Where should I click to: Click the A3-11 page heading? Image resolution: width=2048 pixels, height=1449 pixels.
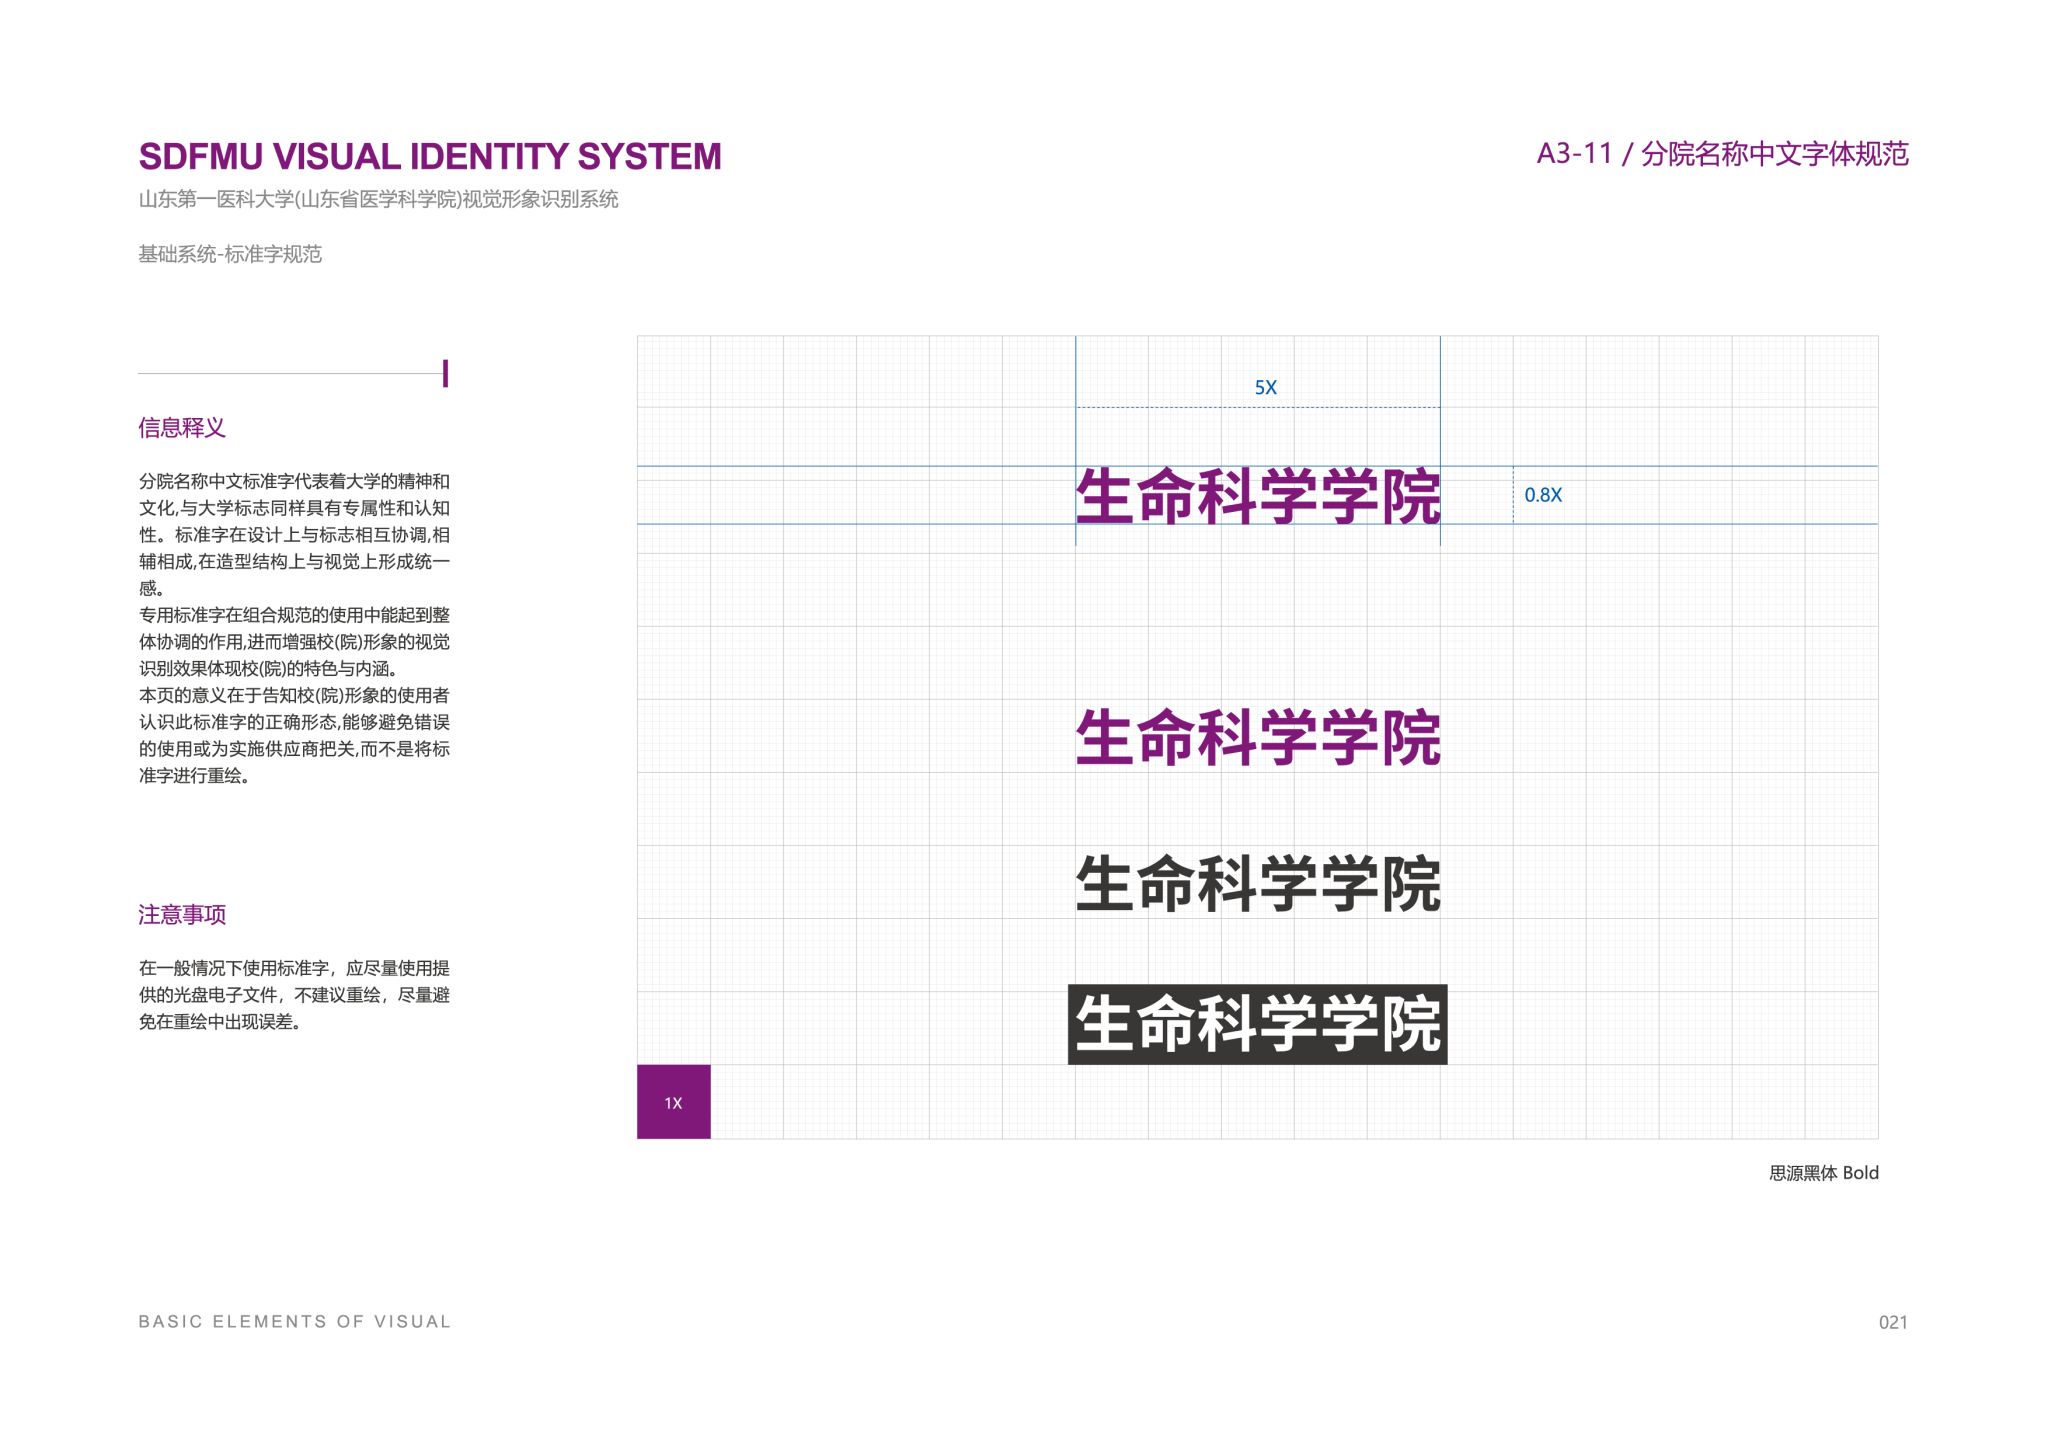[1722, 154]
